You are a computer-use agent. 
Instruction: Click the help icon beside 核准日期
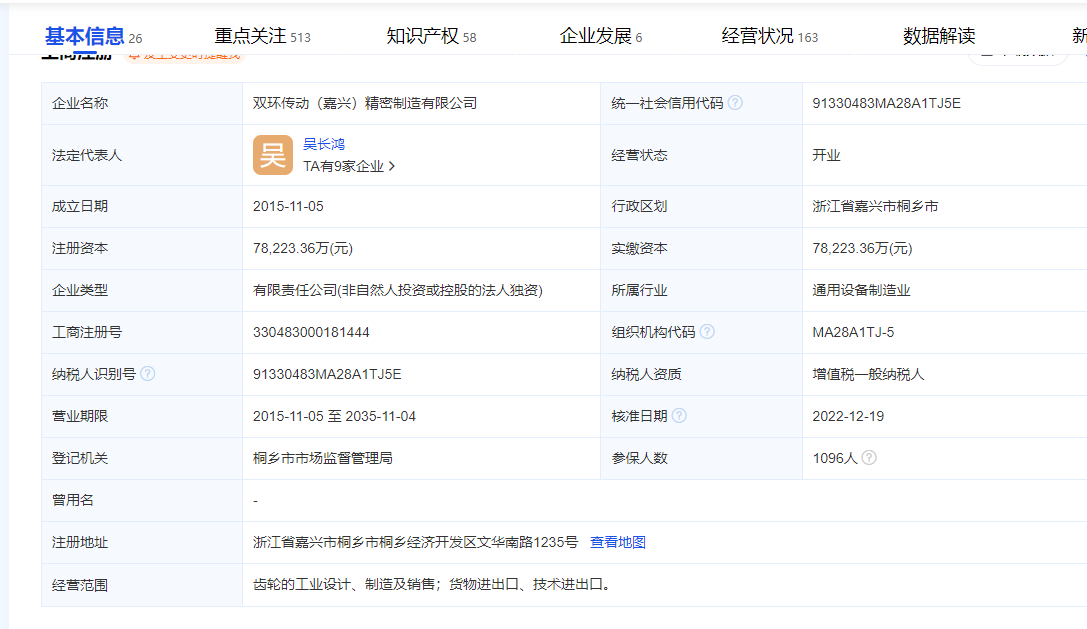(679, 415)
